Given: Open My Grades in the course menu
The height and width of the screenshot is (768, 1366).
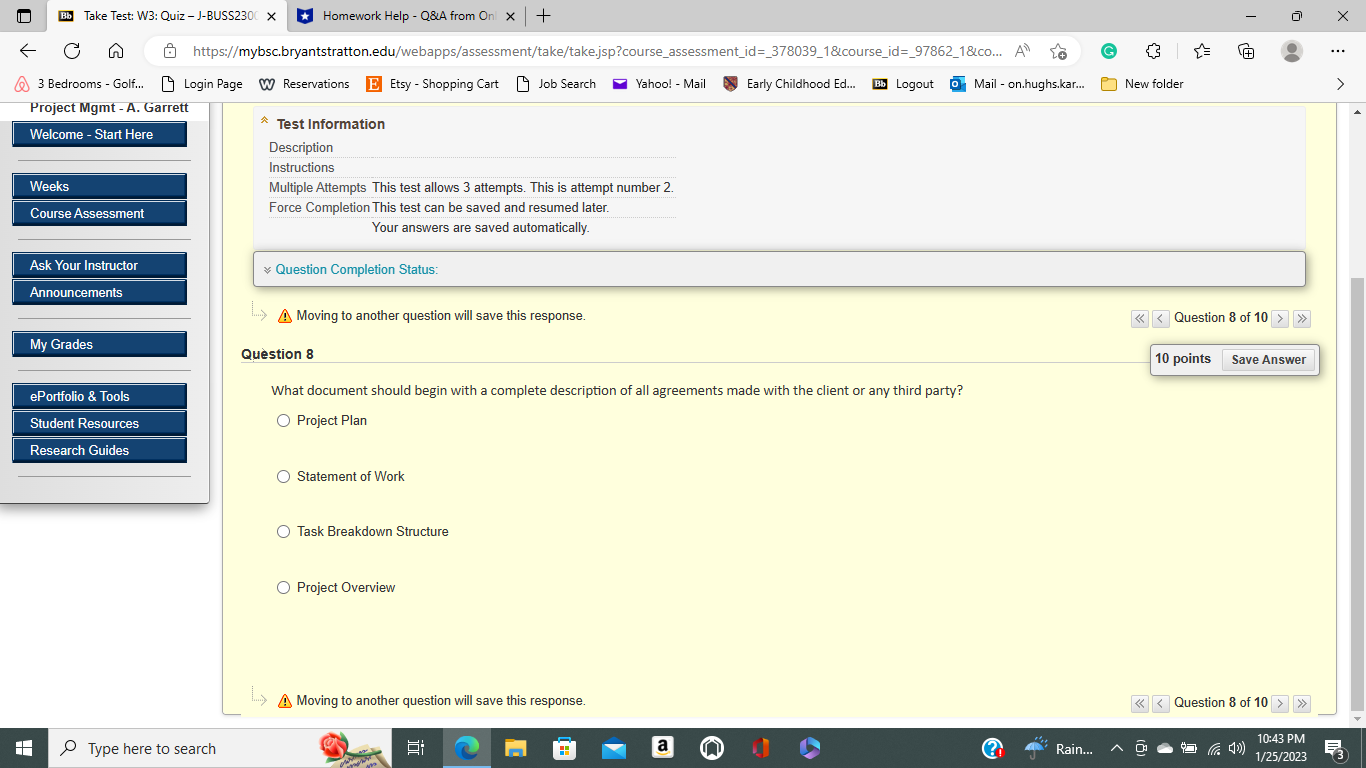Looking at the screenshot, I should point(99,343).
